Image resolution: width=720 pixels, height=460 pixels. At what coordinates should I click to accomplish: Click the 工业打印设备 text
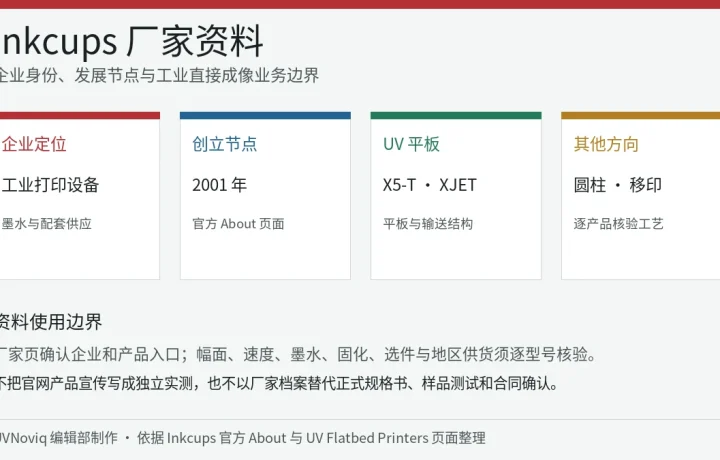point(50,185)
